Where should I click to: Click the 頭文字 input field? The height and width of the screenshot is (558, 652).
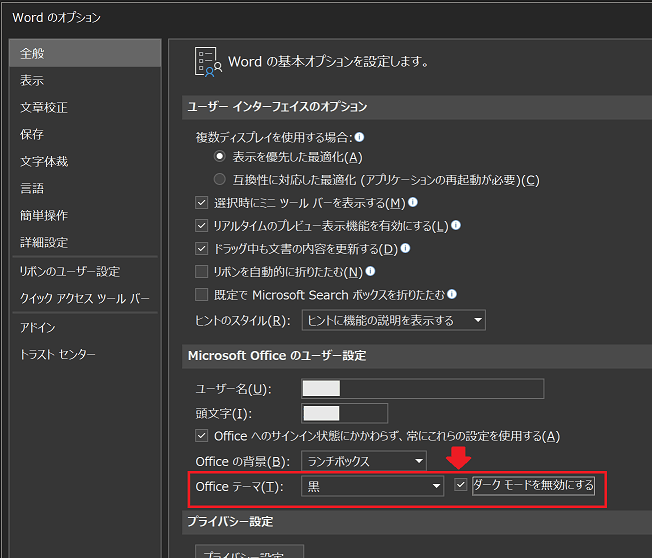344,413
